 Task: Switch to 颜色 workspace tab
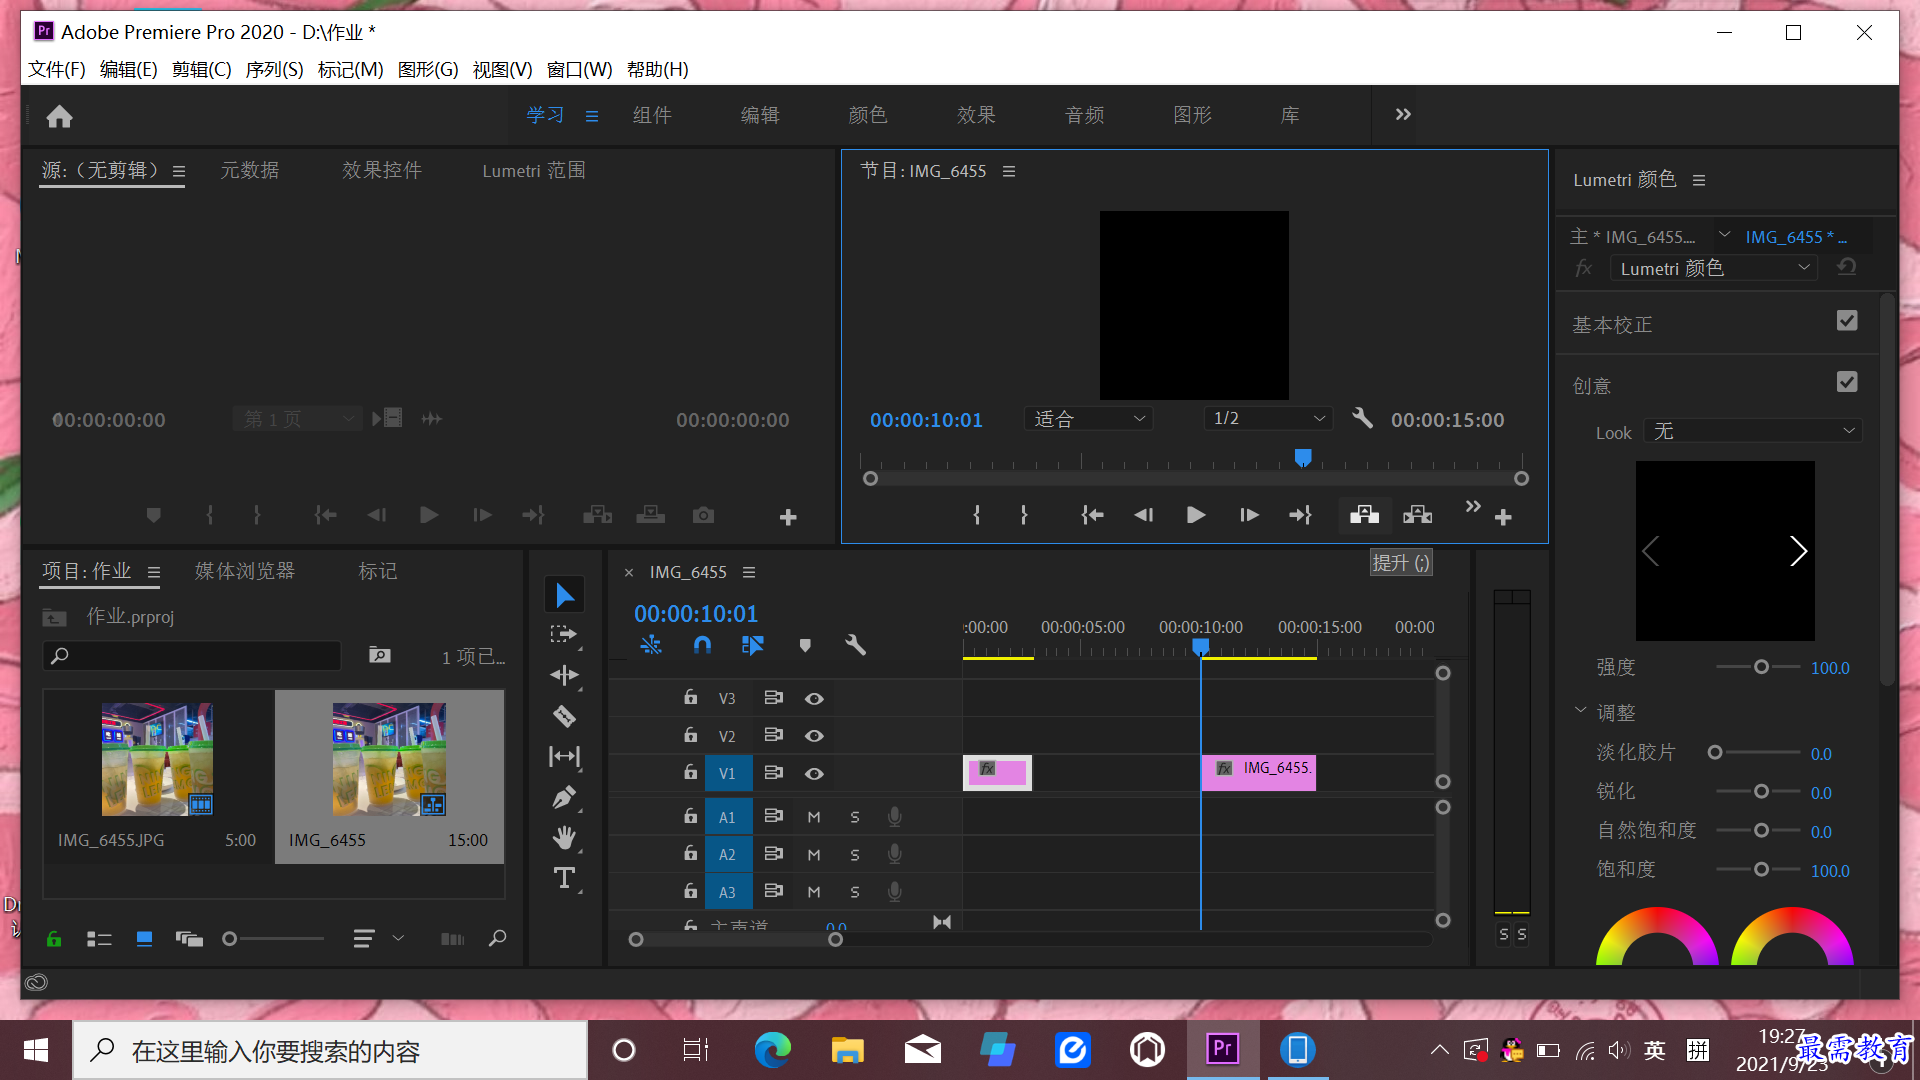868,115
